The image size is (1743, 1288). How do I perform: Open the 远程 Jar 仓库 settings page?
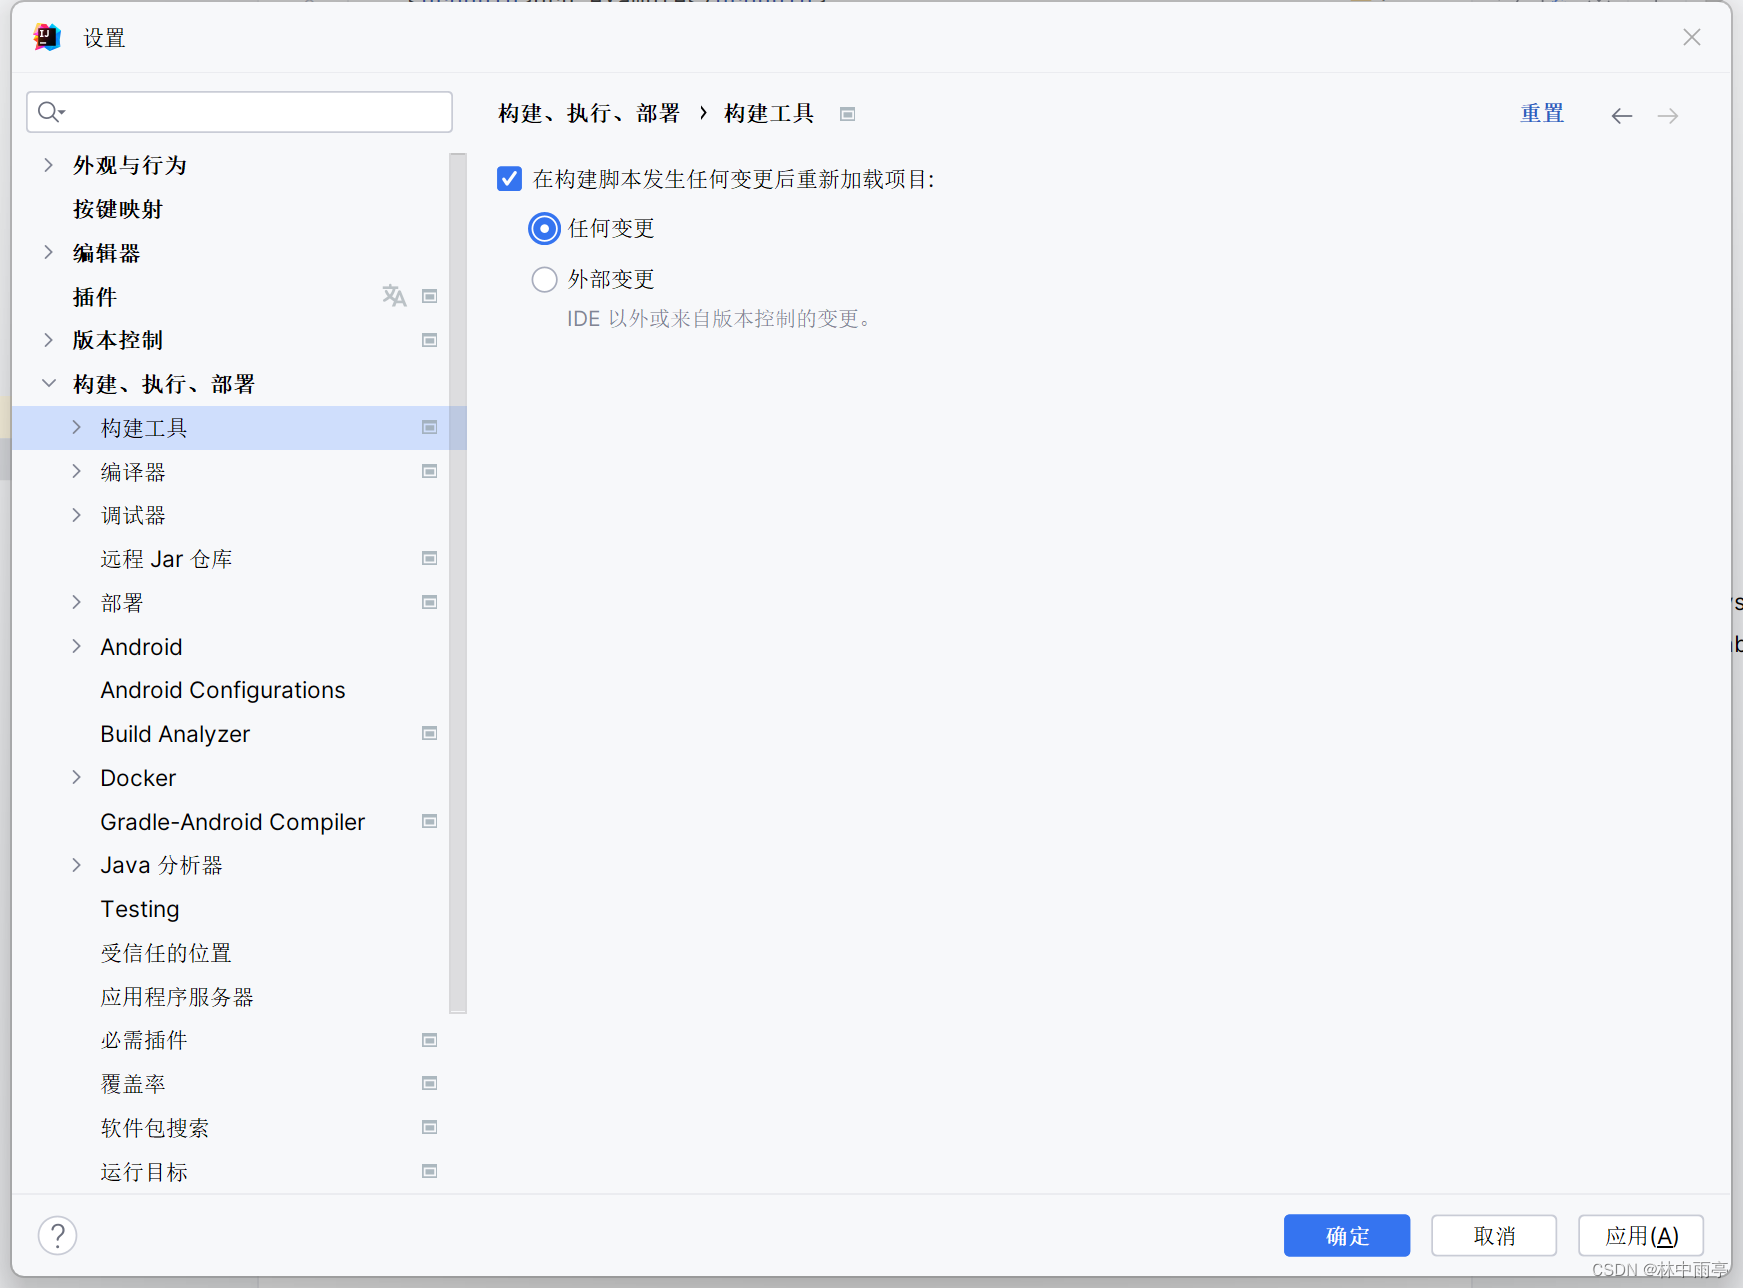click(166, 559)
